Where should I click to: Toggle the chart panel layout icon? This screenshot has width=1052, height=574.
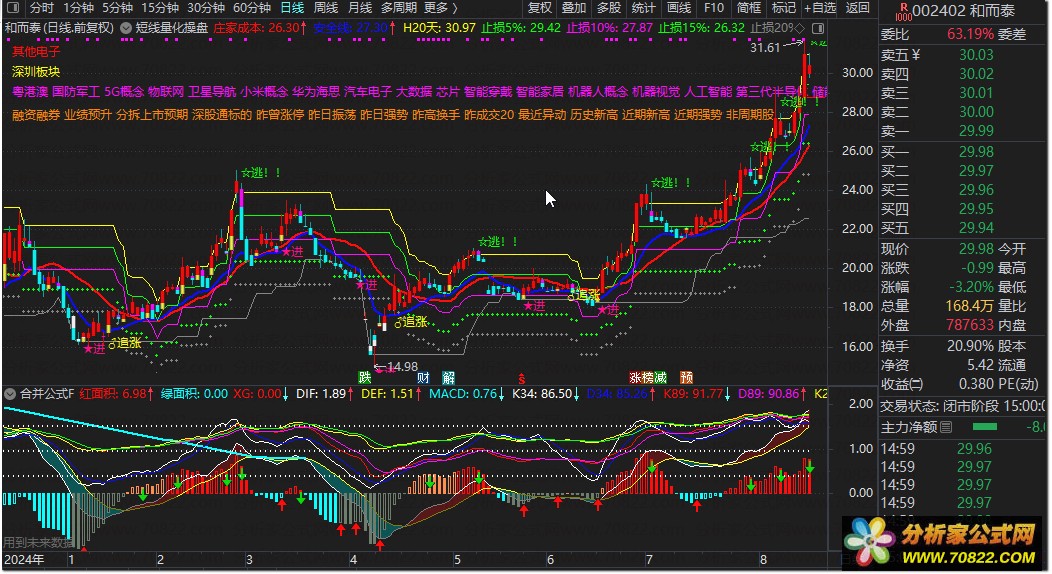point(818,28)
